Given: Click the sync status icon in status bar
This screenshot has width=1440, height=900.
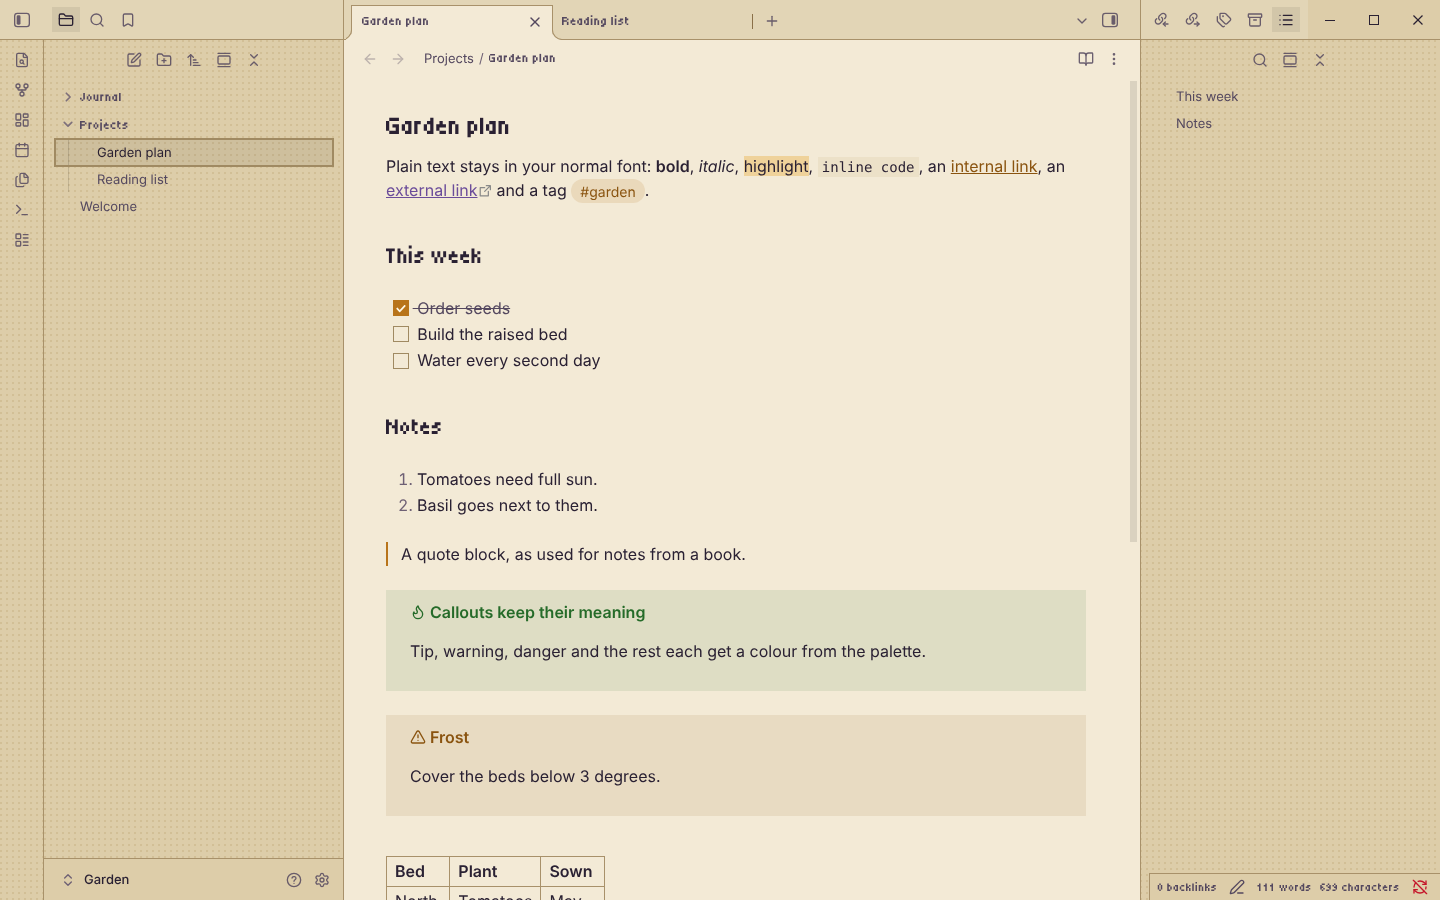Looking at the screenshot, I should (x=1420, y=887).
